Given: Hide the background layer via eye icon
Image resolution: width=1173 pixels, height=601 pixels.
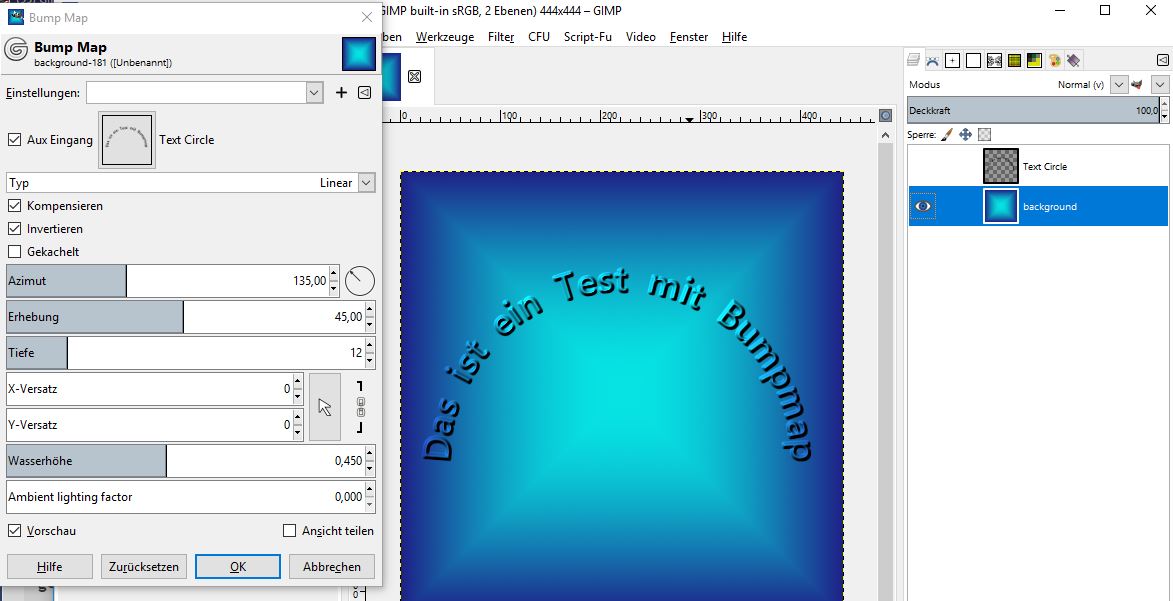Looking at the screenshot, I should click(x=924, y=206).
